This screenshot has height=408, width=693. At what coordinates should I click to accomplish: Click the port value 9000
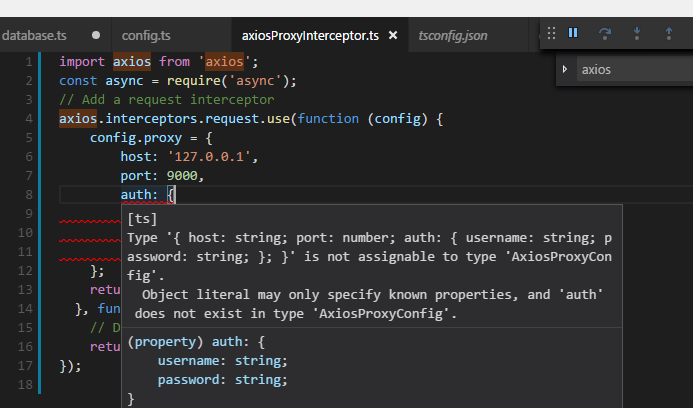click(x=182, y=176)
